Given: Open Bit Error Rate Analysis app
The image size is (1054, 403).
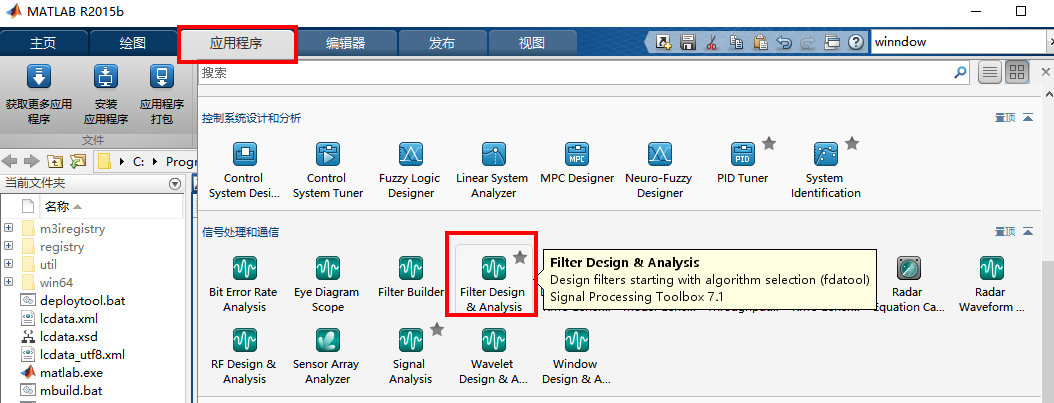Looking at the screenshot, I should 244,284.
